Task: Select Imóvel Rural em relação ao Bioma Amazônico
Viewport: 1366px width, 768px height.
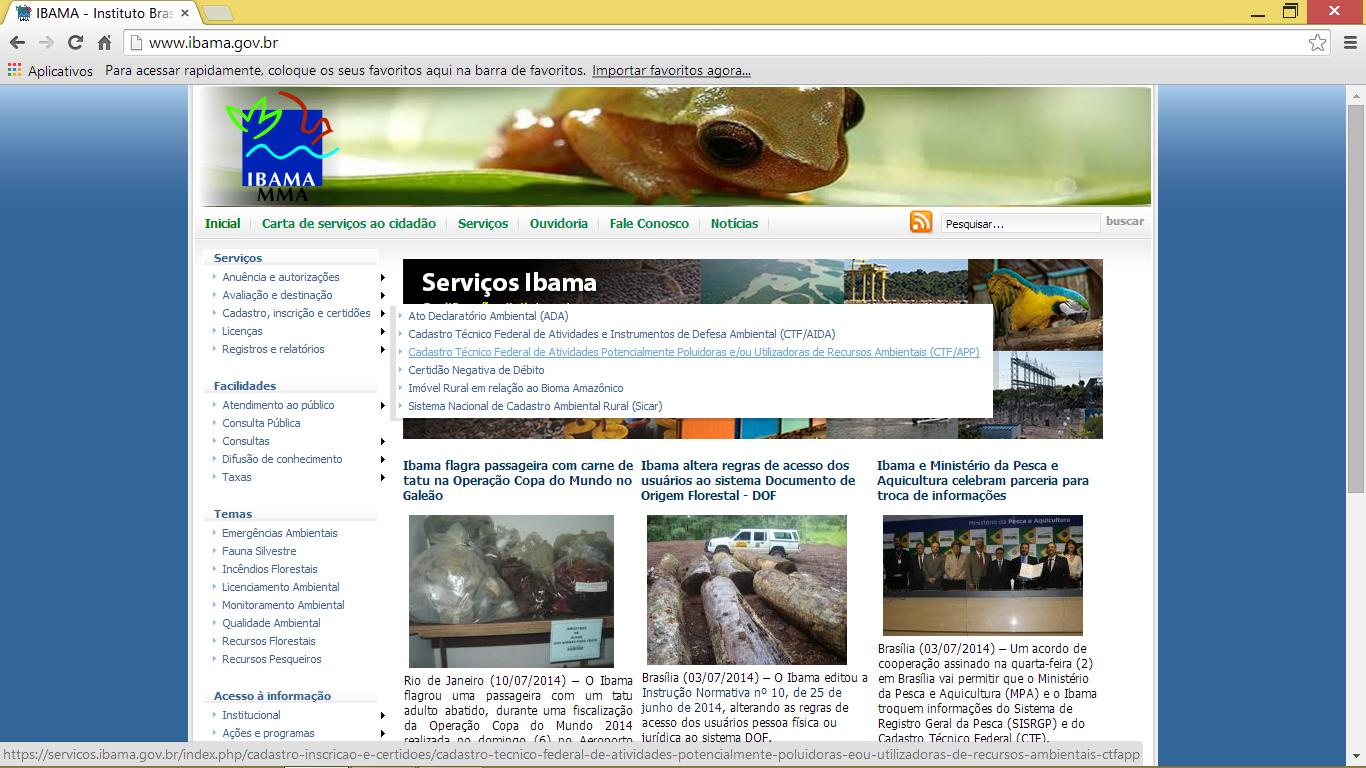Action: click(x=515, y=388)
